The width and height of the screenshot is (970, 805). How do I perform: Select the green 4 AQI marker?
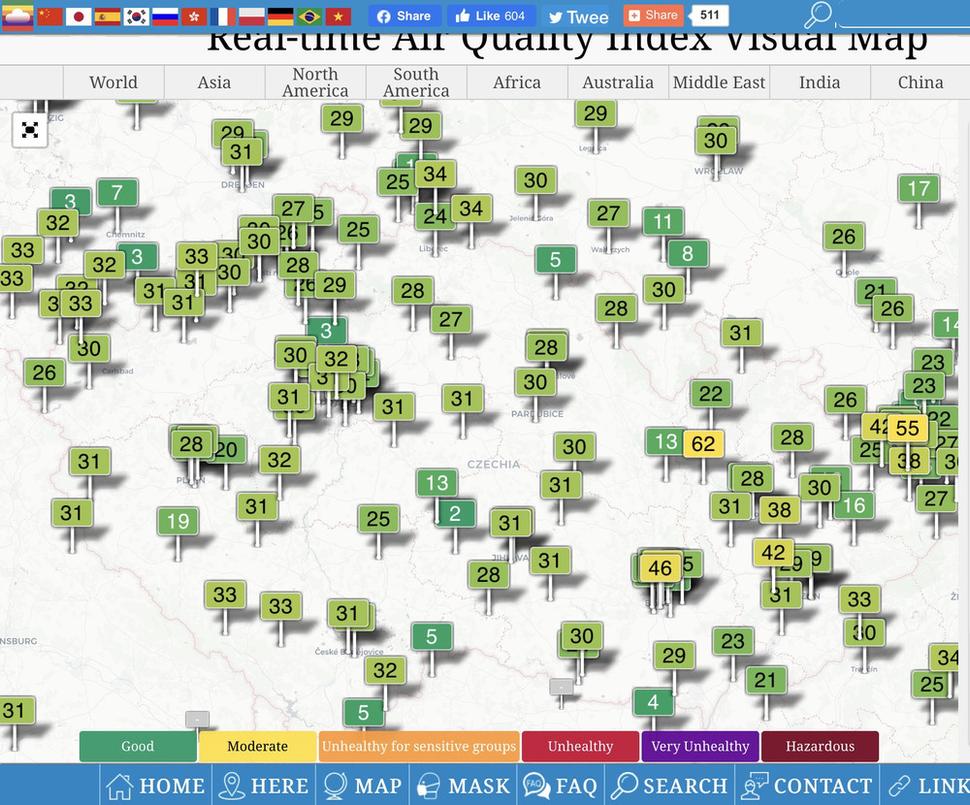click(x=653, y=702)
